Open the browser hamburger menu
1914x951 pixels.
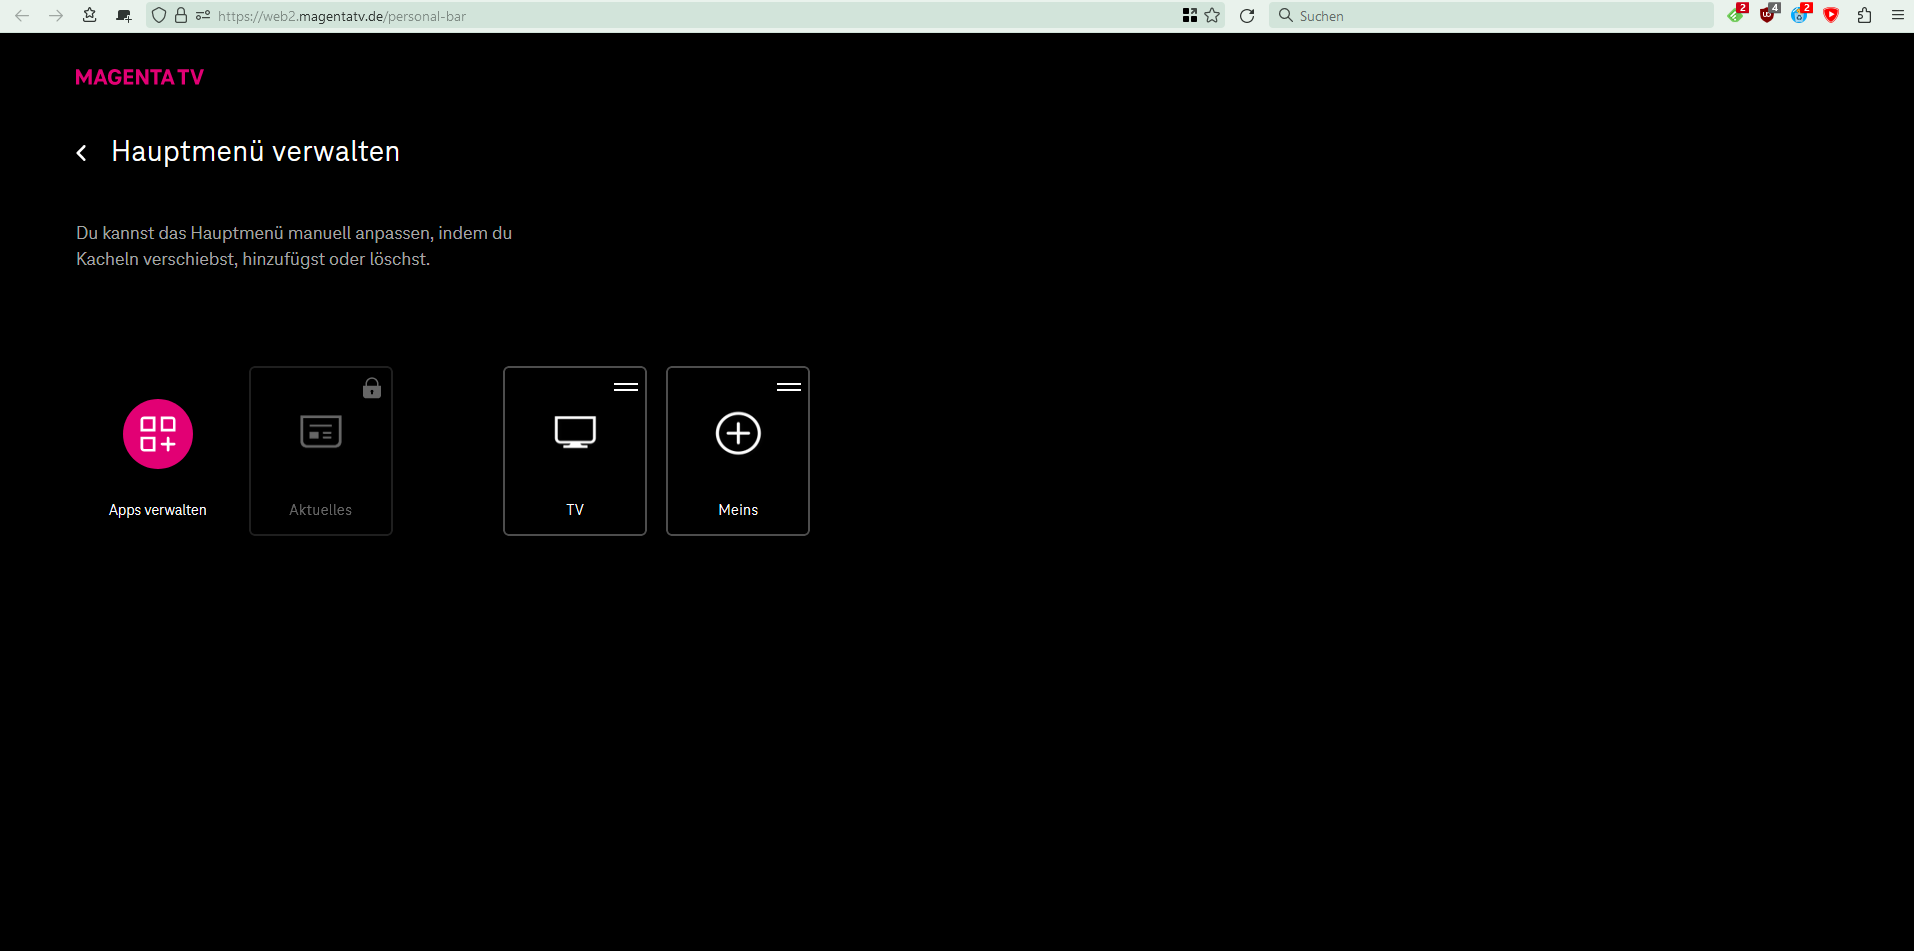1897,16
